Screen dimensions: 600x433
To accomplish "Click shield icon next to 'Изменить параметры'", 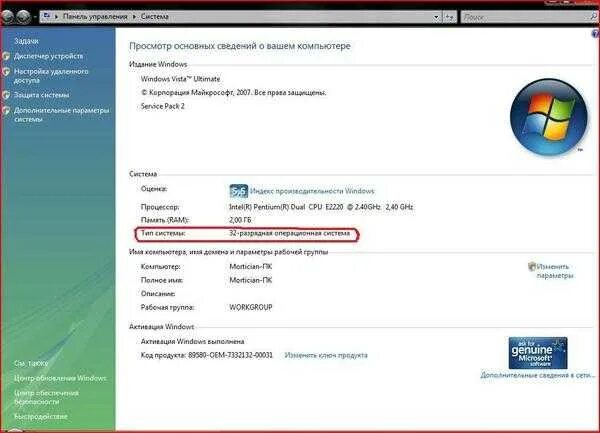I will pyautogui.click(x=532, y=267).
